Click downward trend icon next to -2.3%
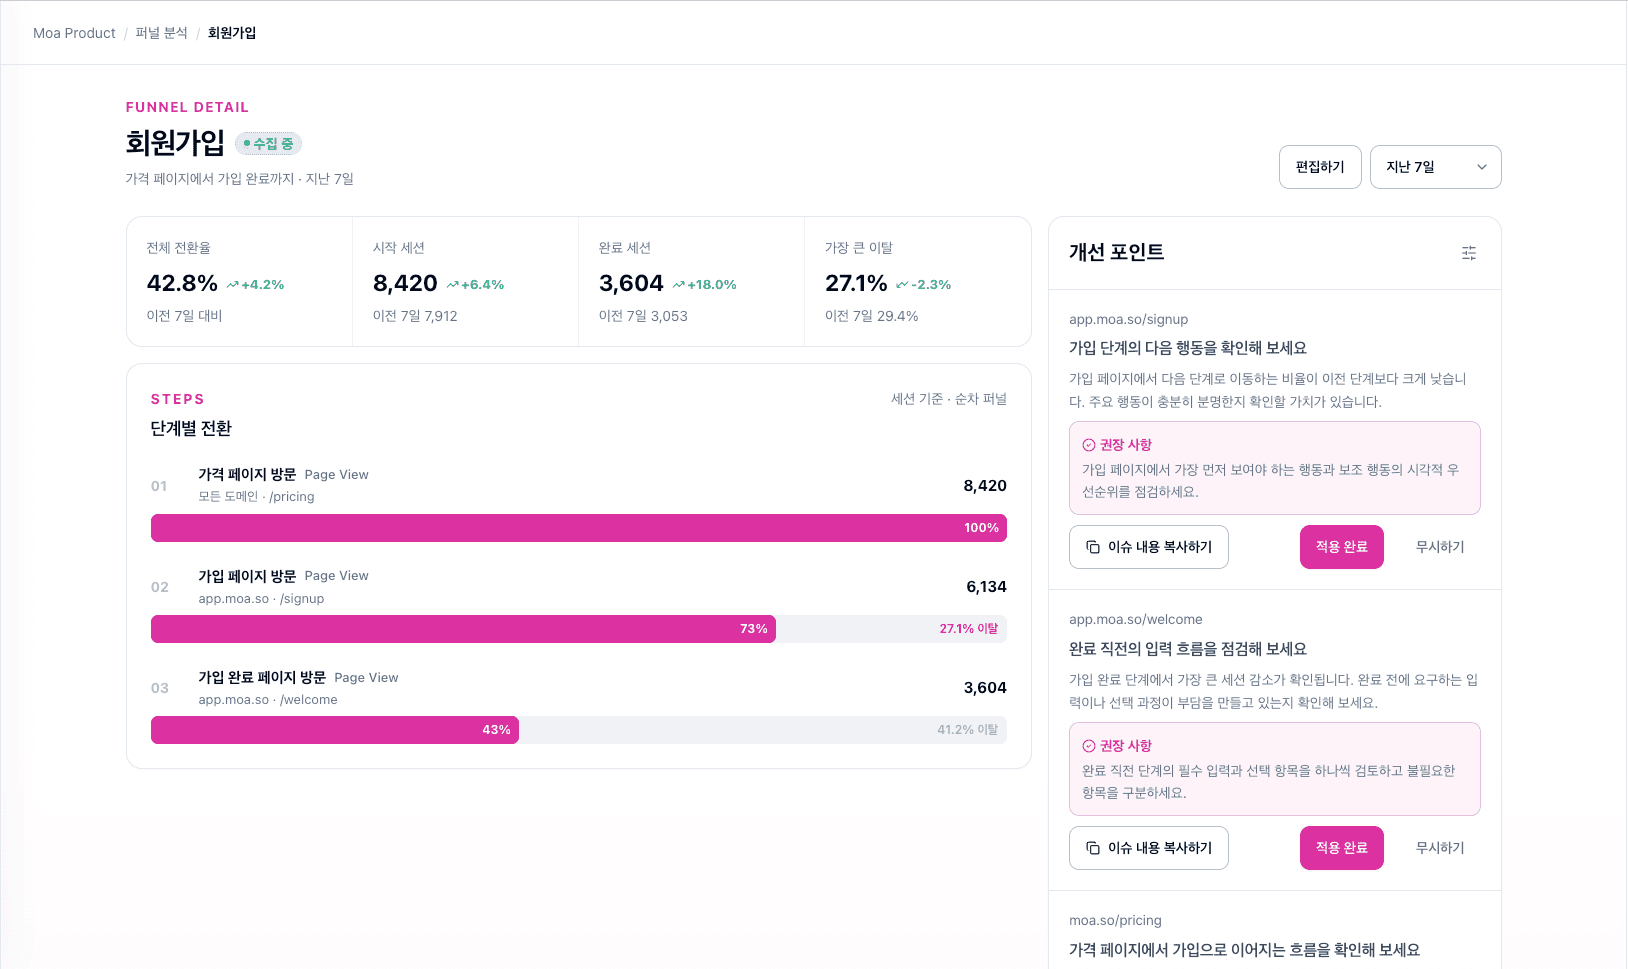1628x969 pixels. tap(902, 285)
